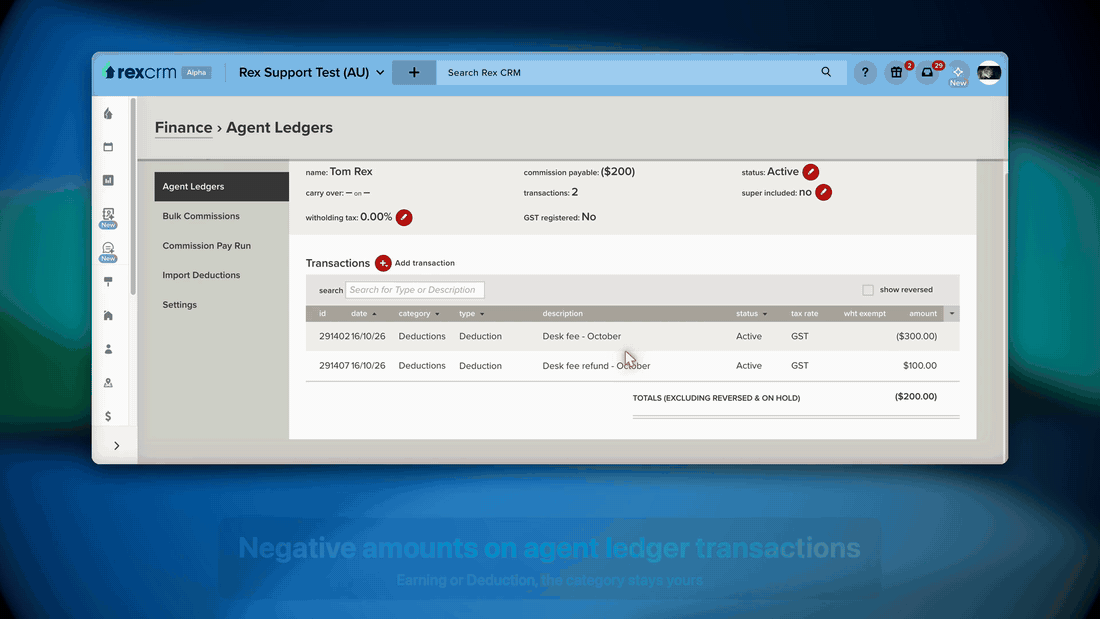Edit the Active status pencil icon
Viewport: 1100px width, 619px height.
[810, 172]
